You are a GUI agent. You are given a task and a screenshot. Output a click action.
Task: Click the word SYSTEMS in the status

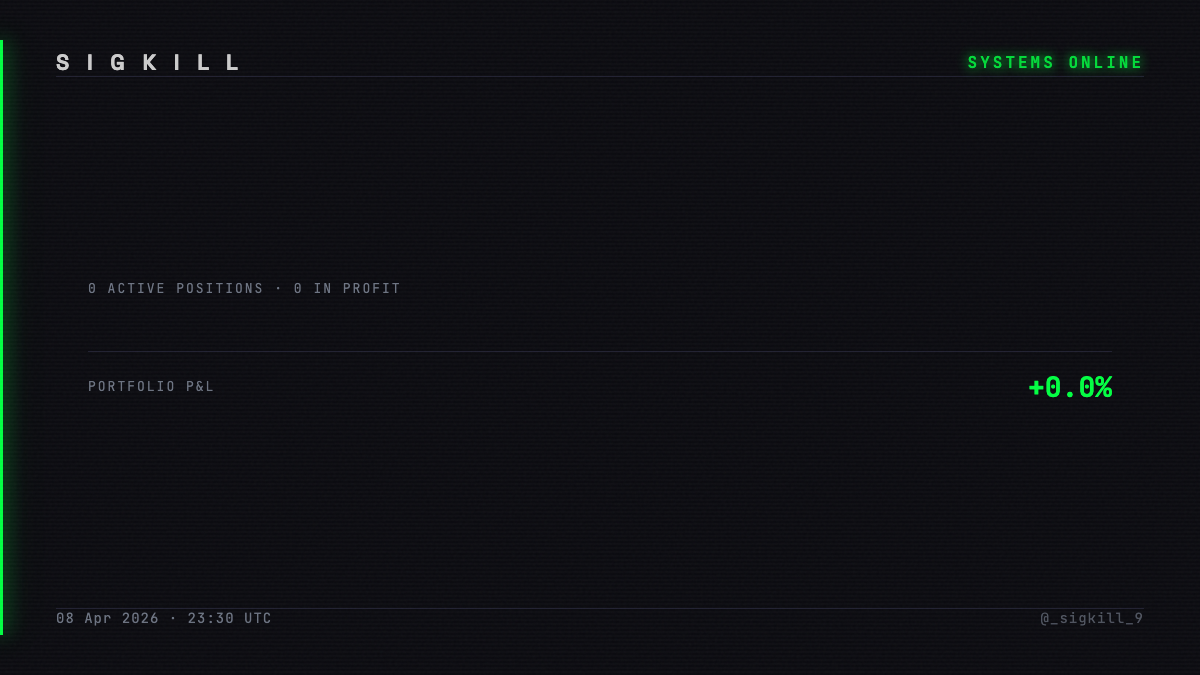click(x=1011, y=63)
